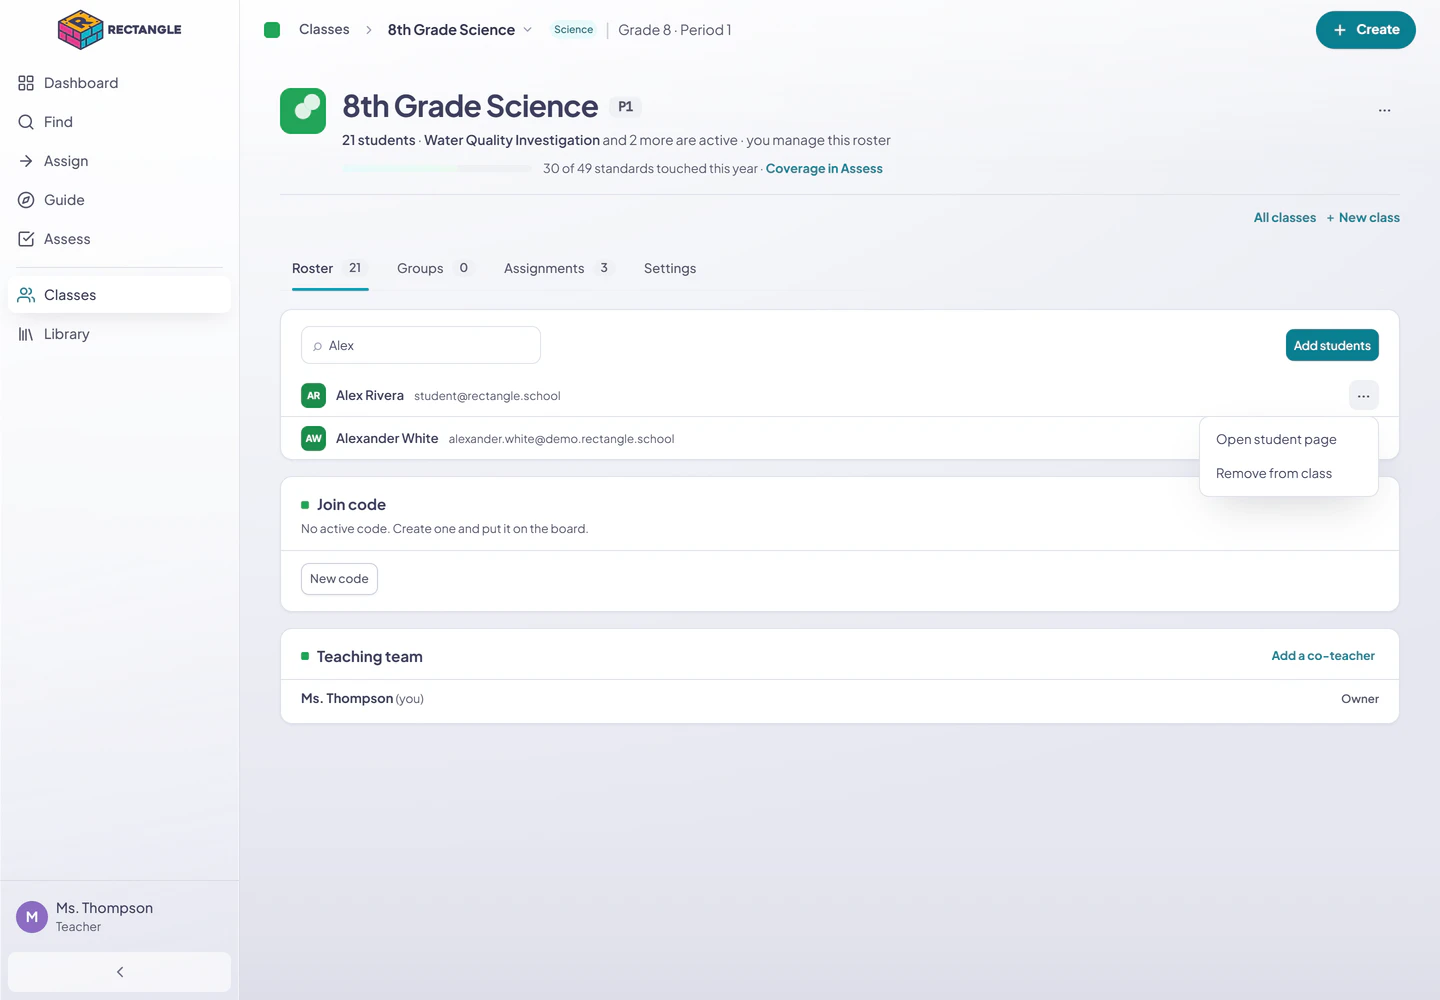Screen dimensions: 1440x1000
Task: Click Alexander White's AW avatar
Action: pyautogui.click(x=314, y=439)
